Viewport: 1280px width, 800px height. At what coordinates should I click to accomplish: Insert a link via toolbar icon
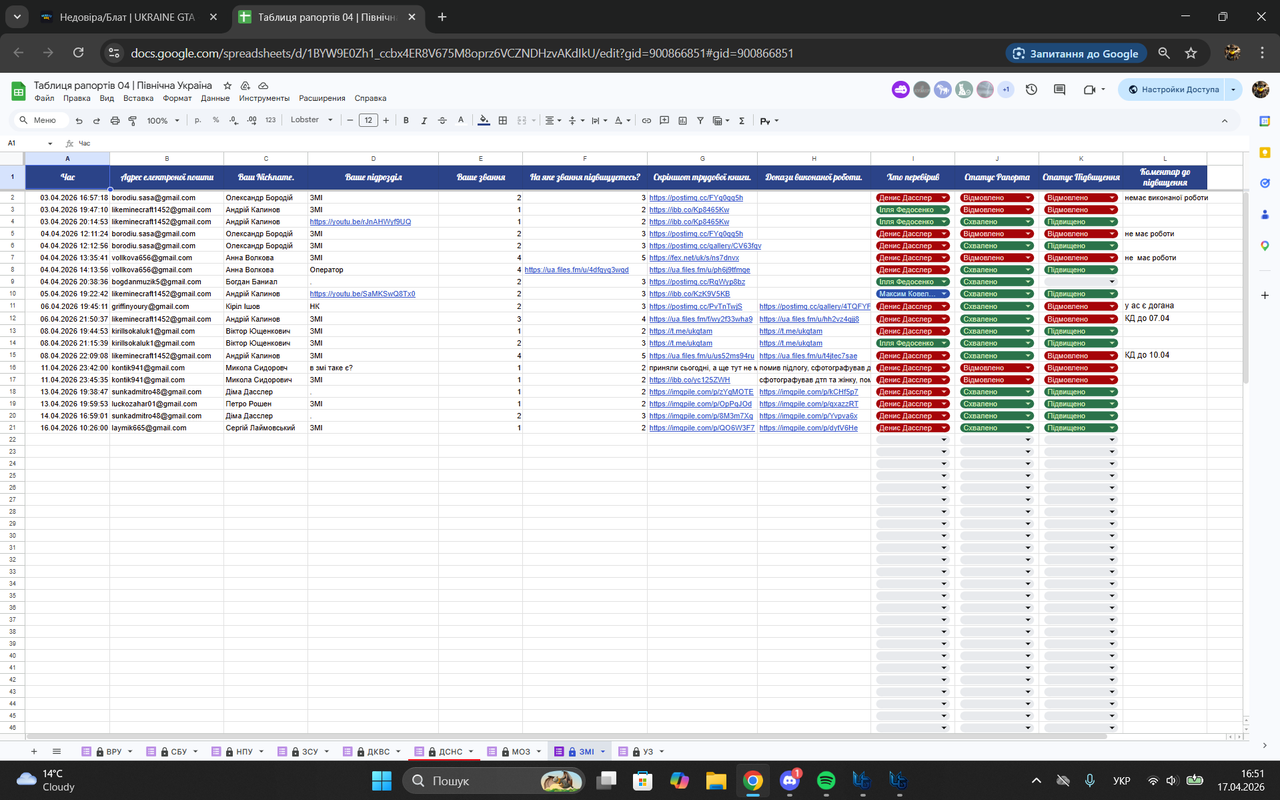(647, 120)
